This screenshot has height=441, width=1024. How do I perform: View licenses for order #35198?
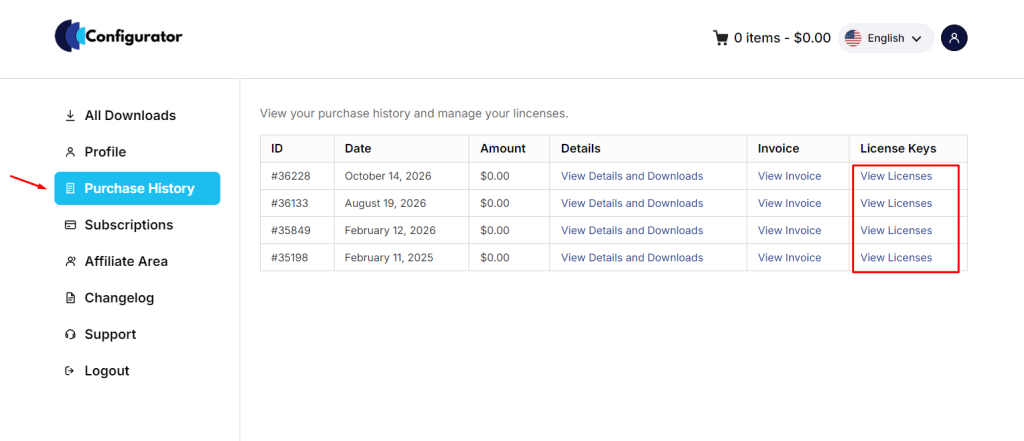click(x=896, y=257)
